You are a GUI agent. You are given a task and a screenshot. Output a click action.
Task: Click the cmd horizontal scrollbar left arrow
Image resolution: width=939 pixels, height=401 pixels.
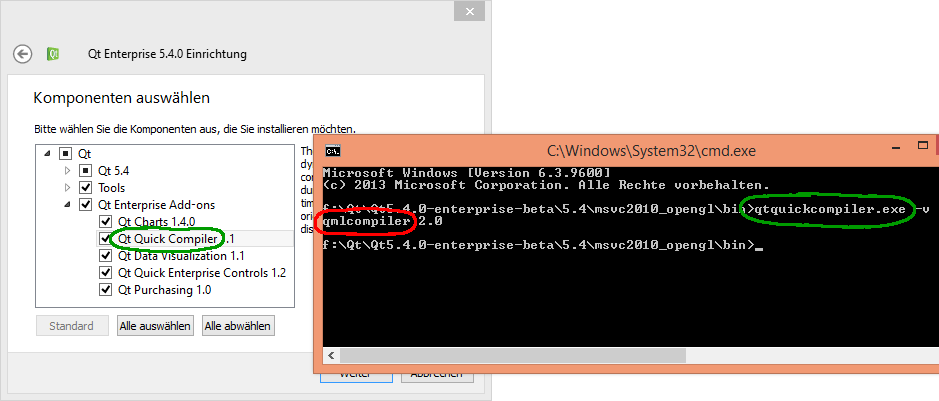point(330,355)
